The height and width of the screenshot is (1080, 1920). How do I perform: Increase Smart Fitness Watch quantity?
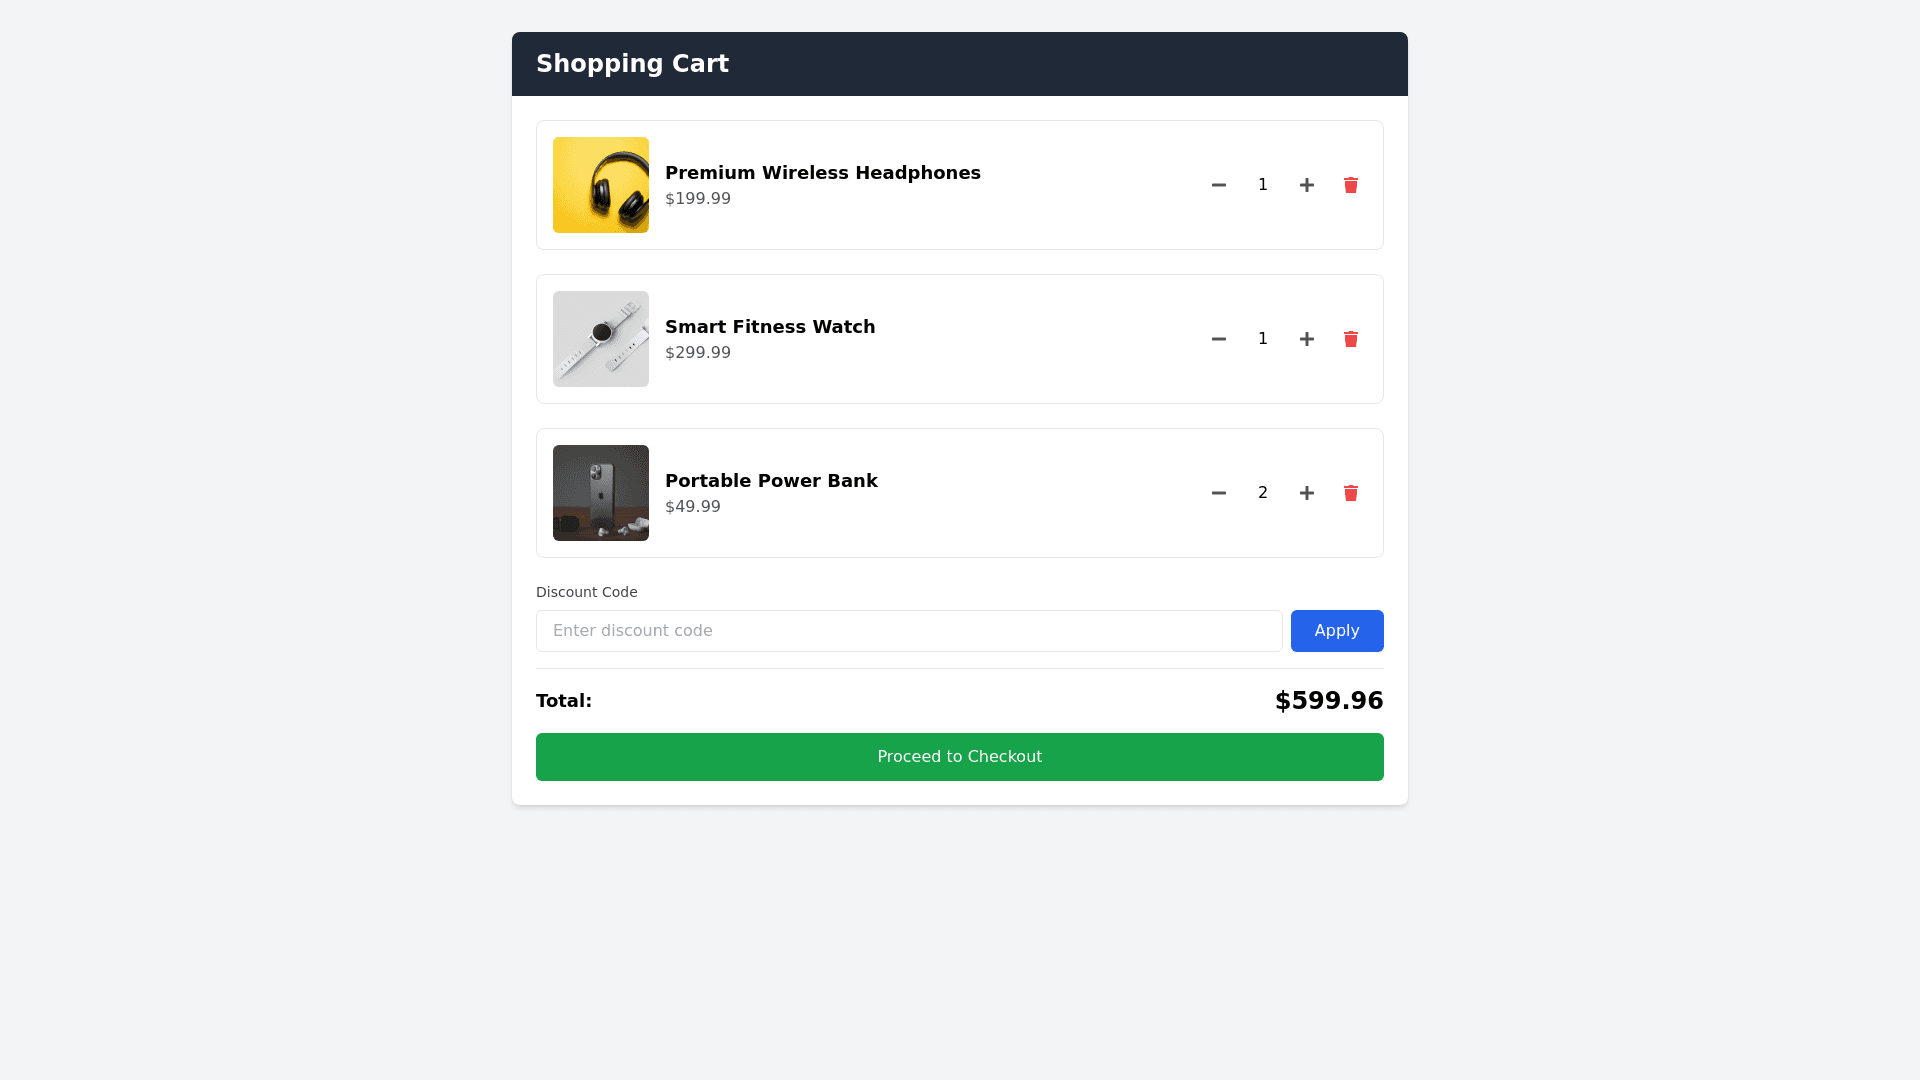(1306, 339)
